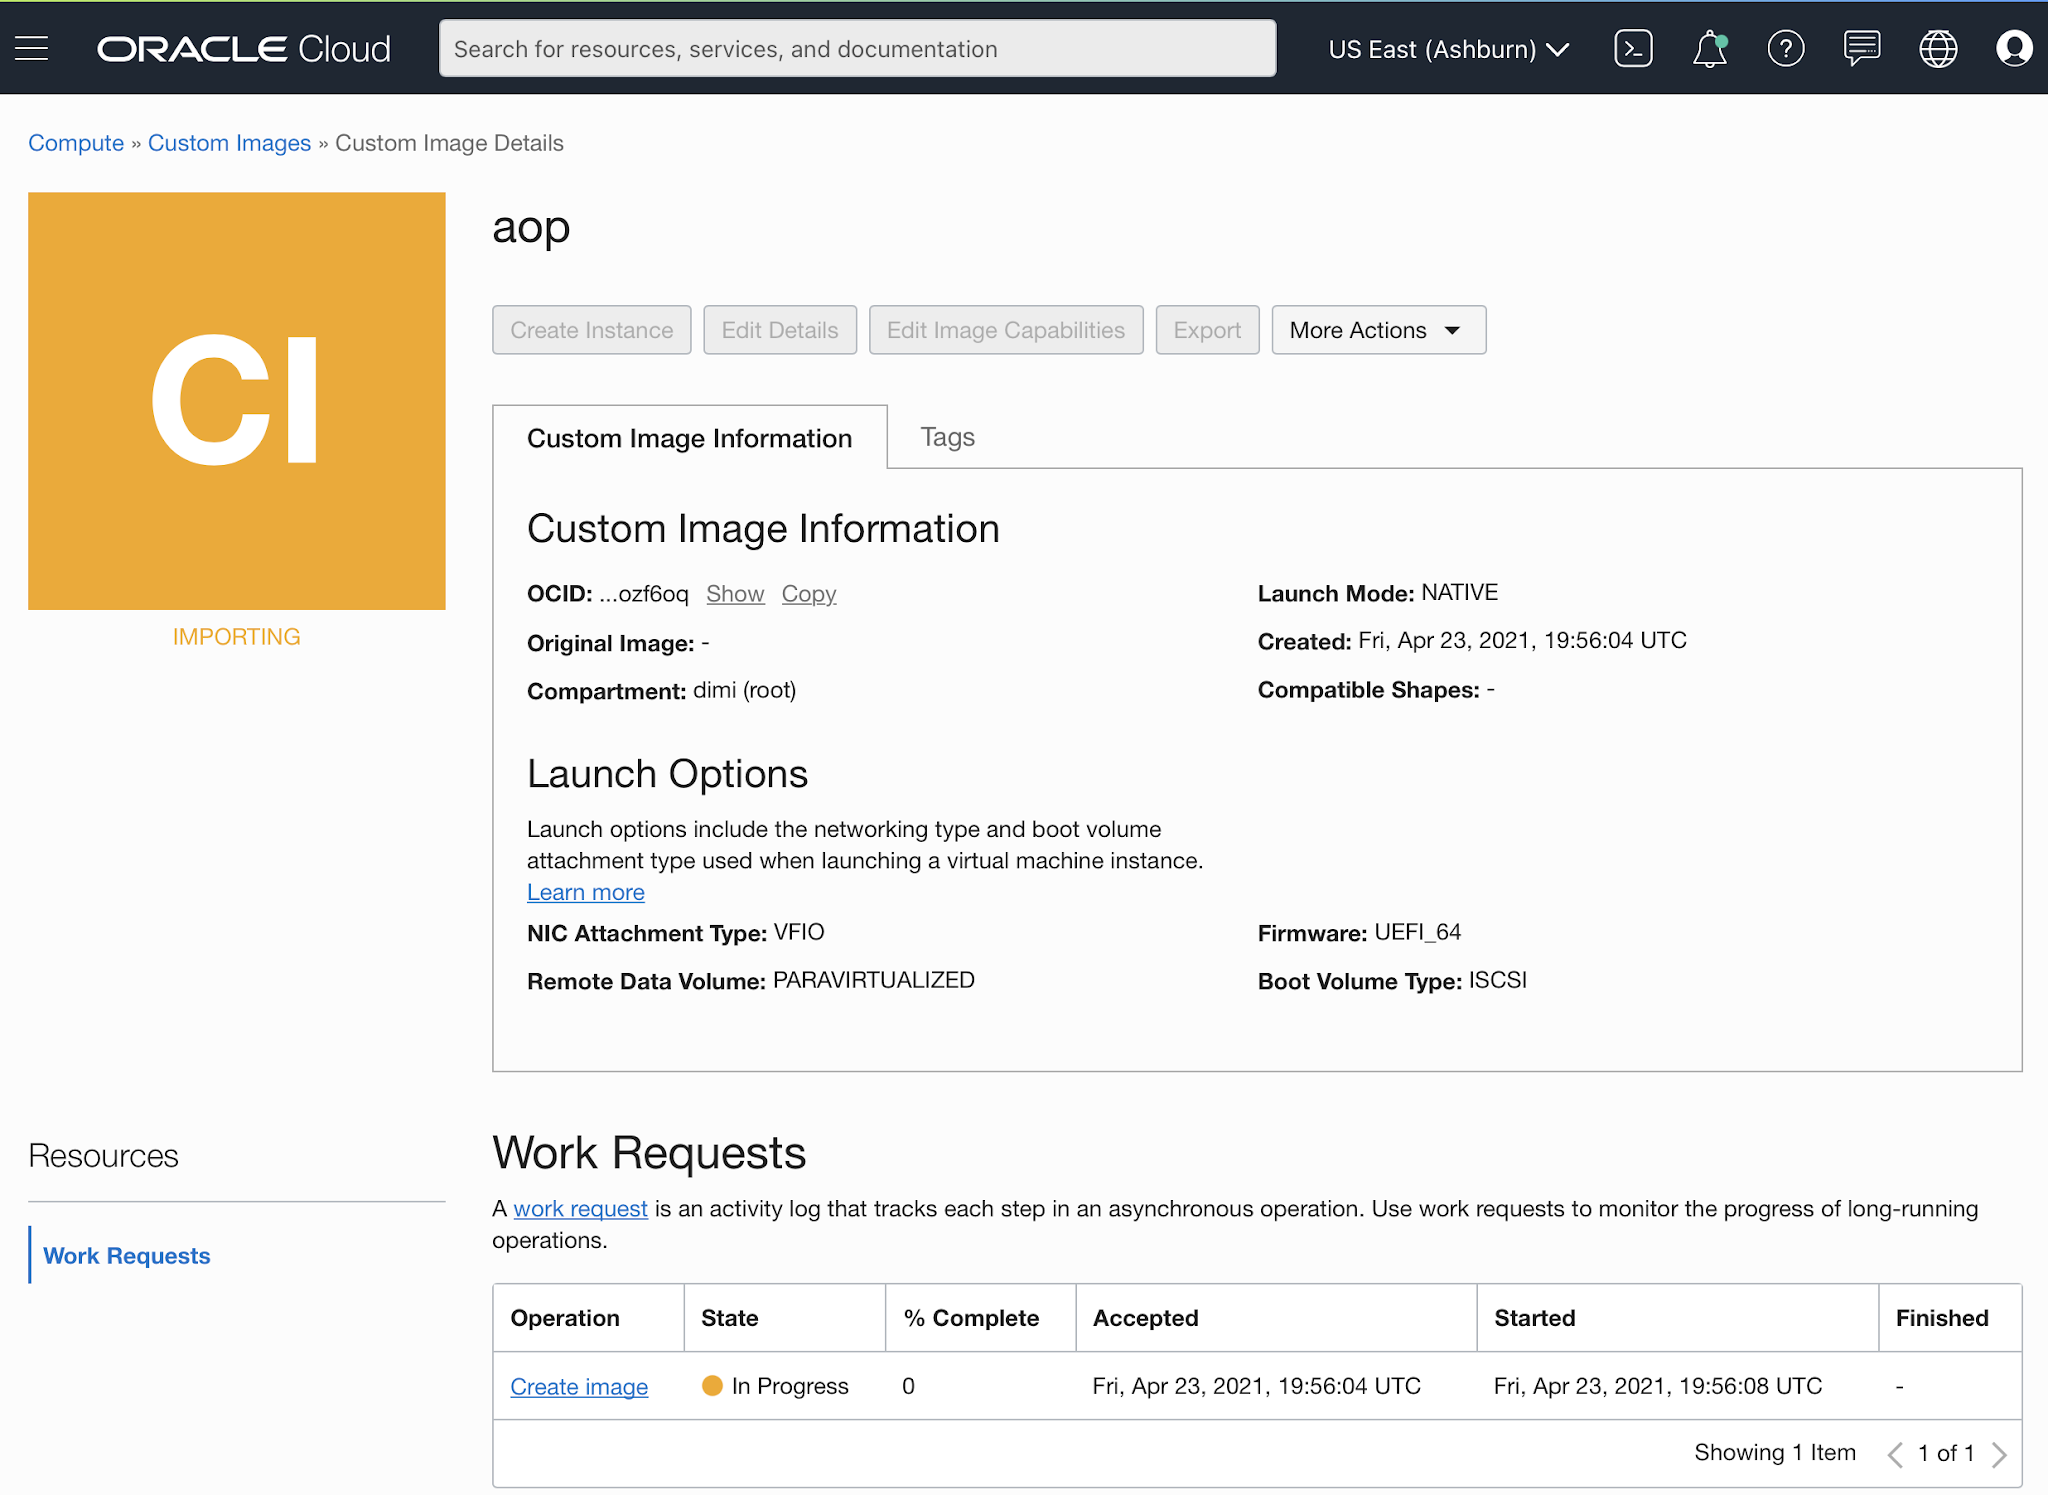This screenshot has width=2048, height=1495.
Task: Open the More Actions dropdown
Action: coord(1378,330)
